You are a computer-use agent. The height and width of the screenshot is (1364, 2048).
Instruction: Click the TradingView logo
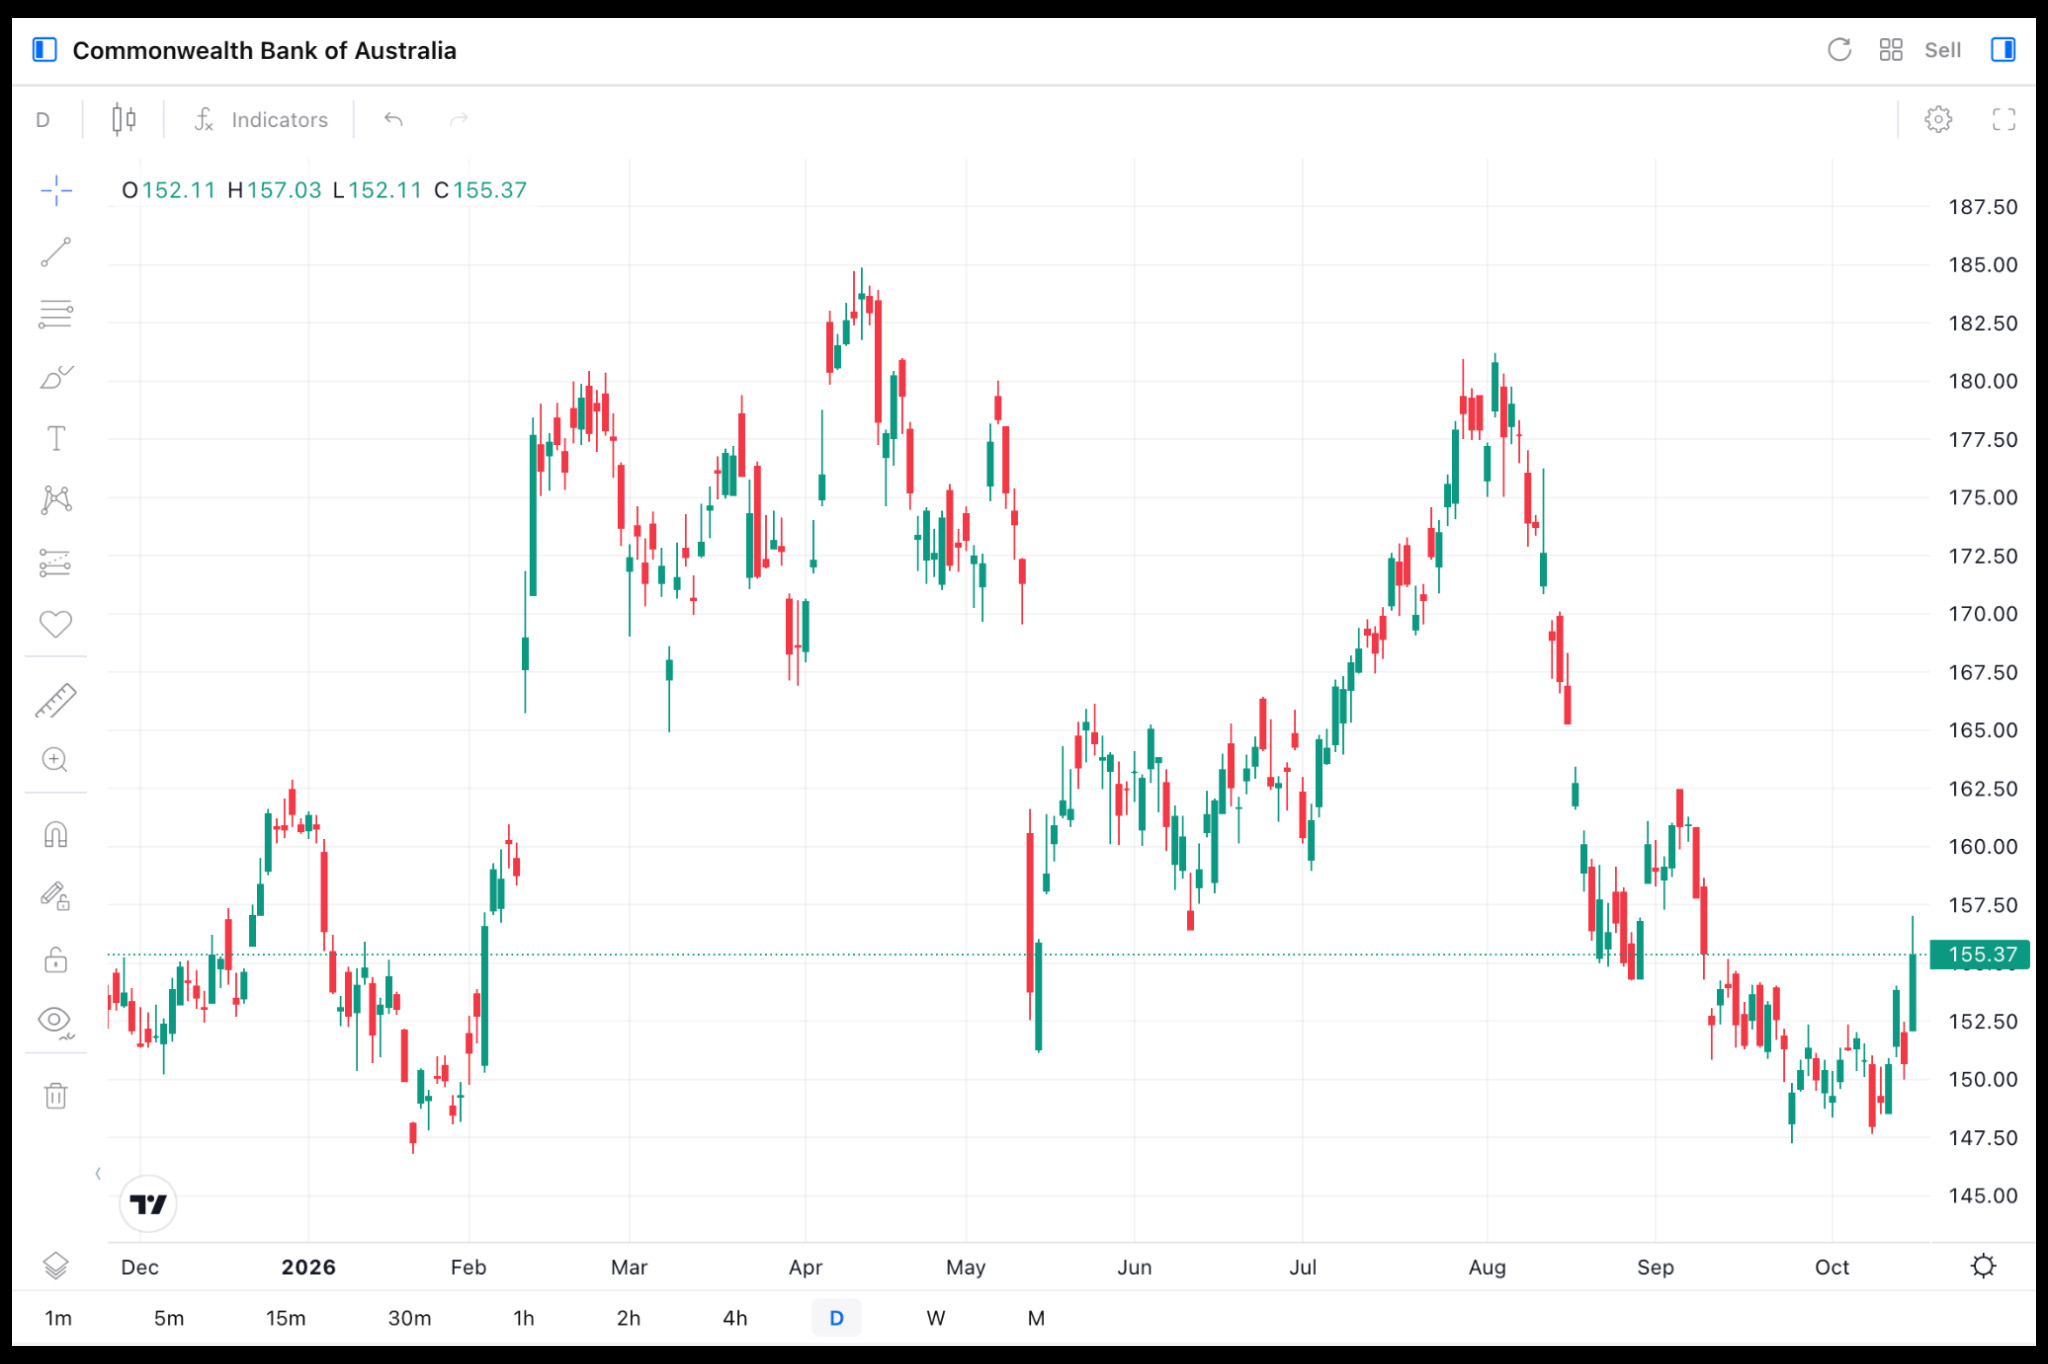[x=148, y=1204]
